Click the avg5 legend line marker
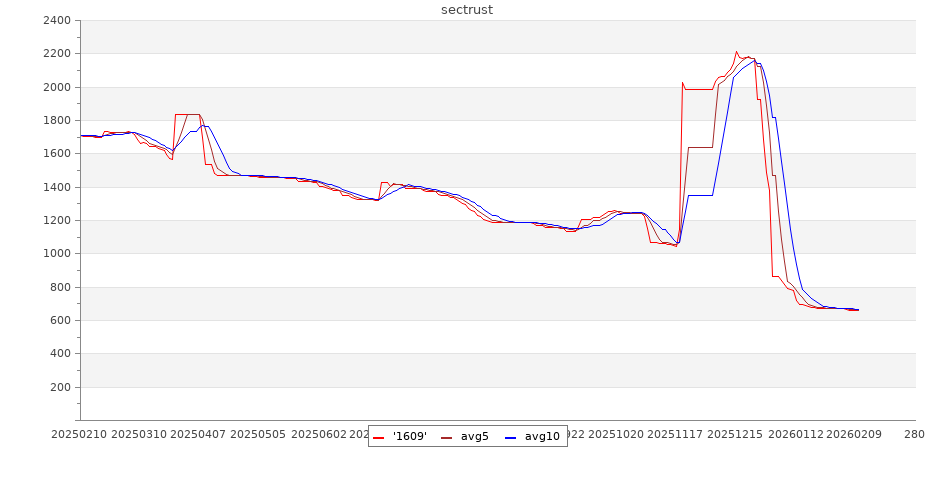This screenshot has height=500, width=935. point(446,437)
